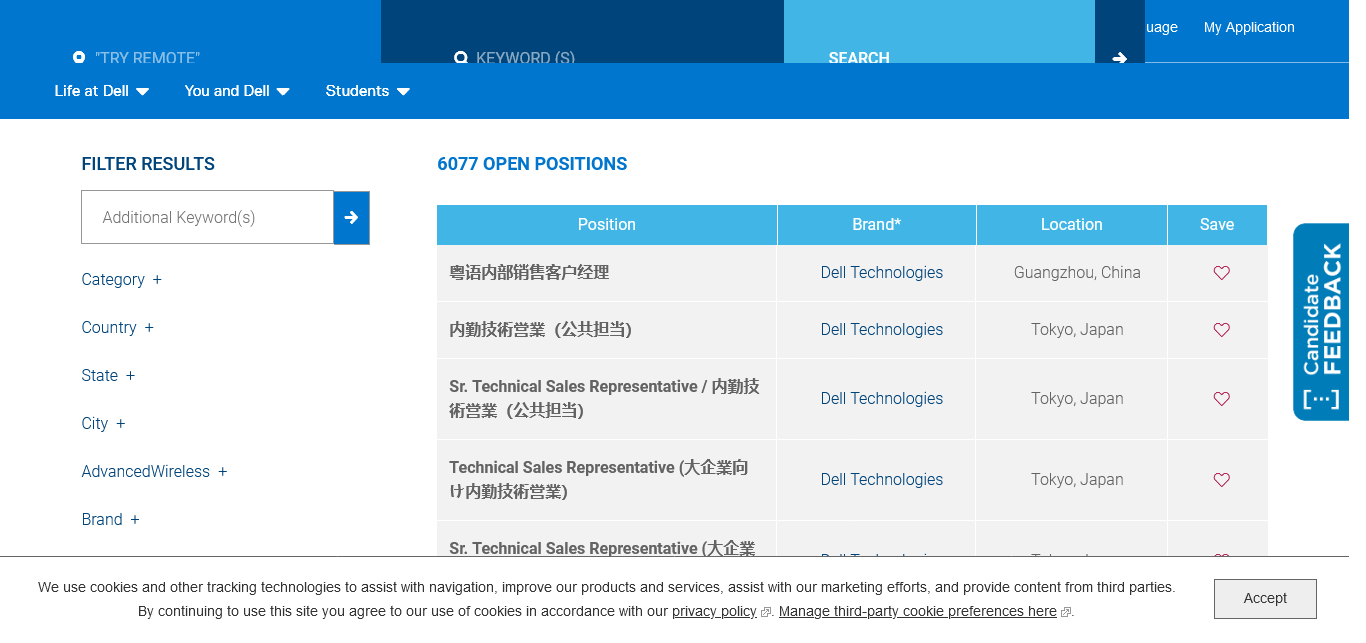Viewport: 1366px width, 643px height.
Task: Click the Additional Keyword(s) input field
Action: pos(207,217)
